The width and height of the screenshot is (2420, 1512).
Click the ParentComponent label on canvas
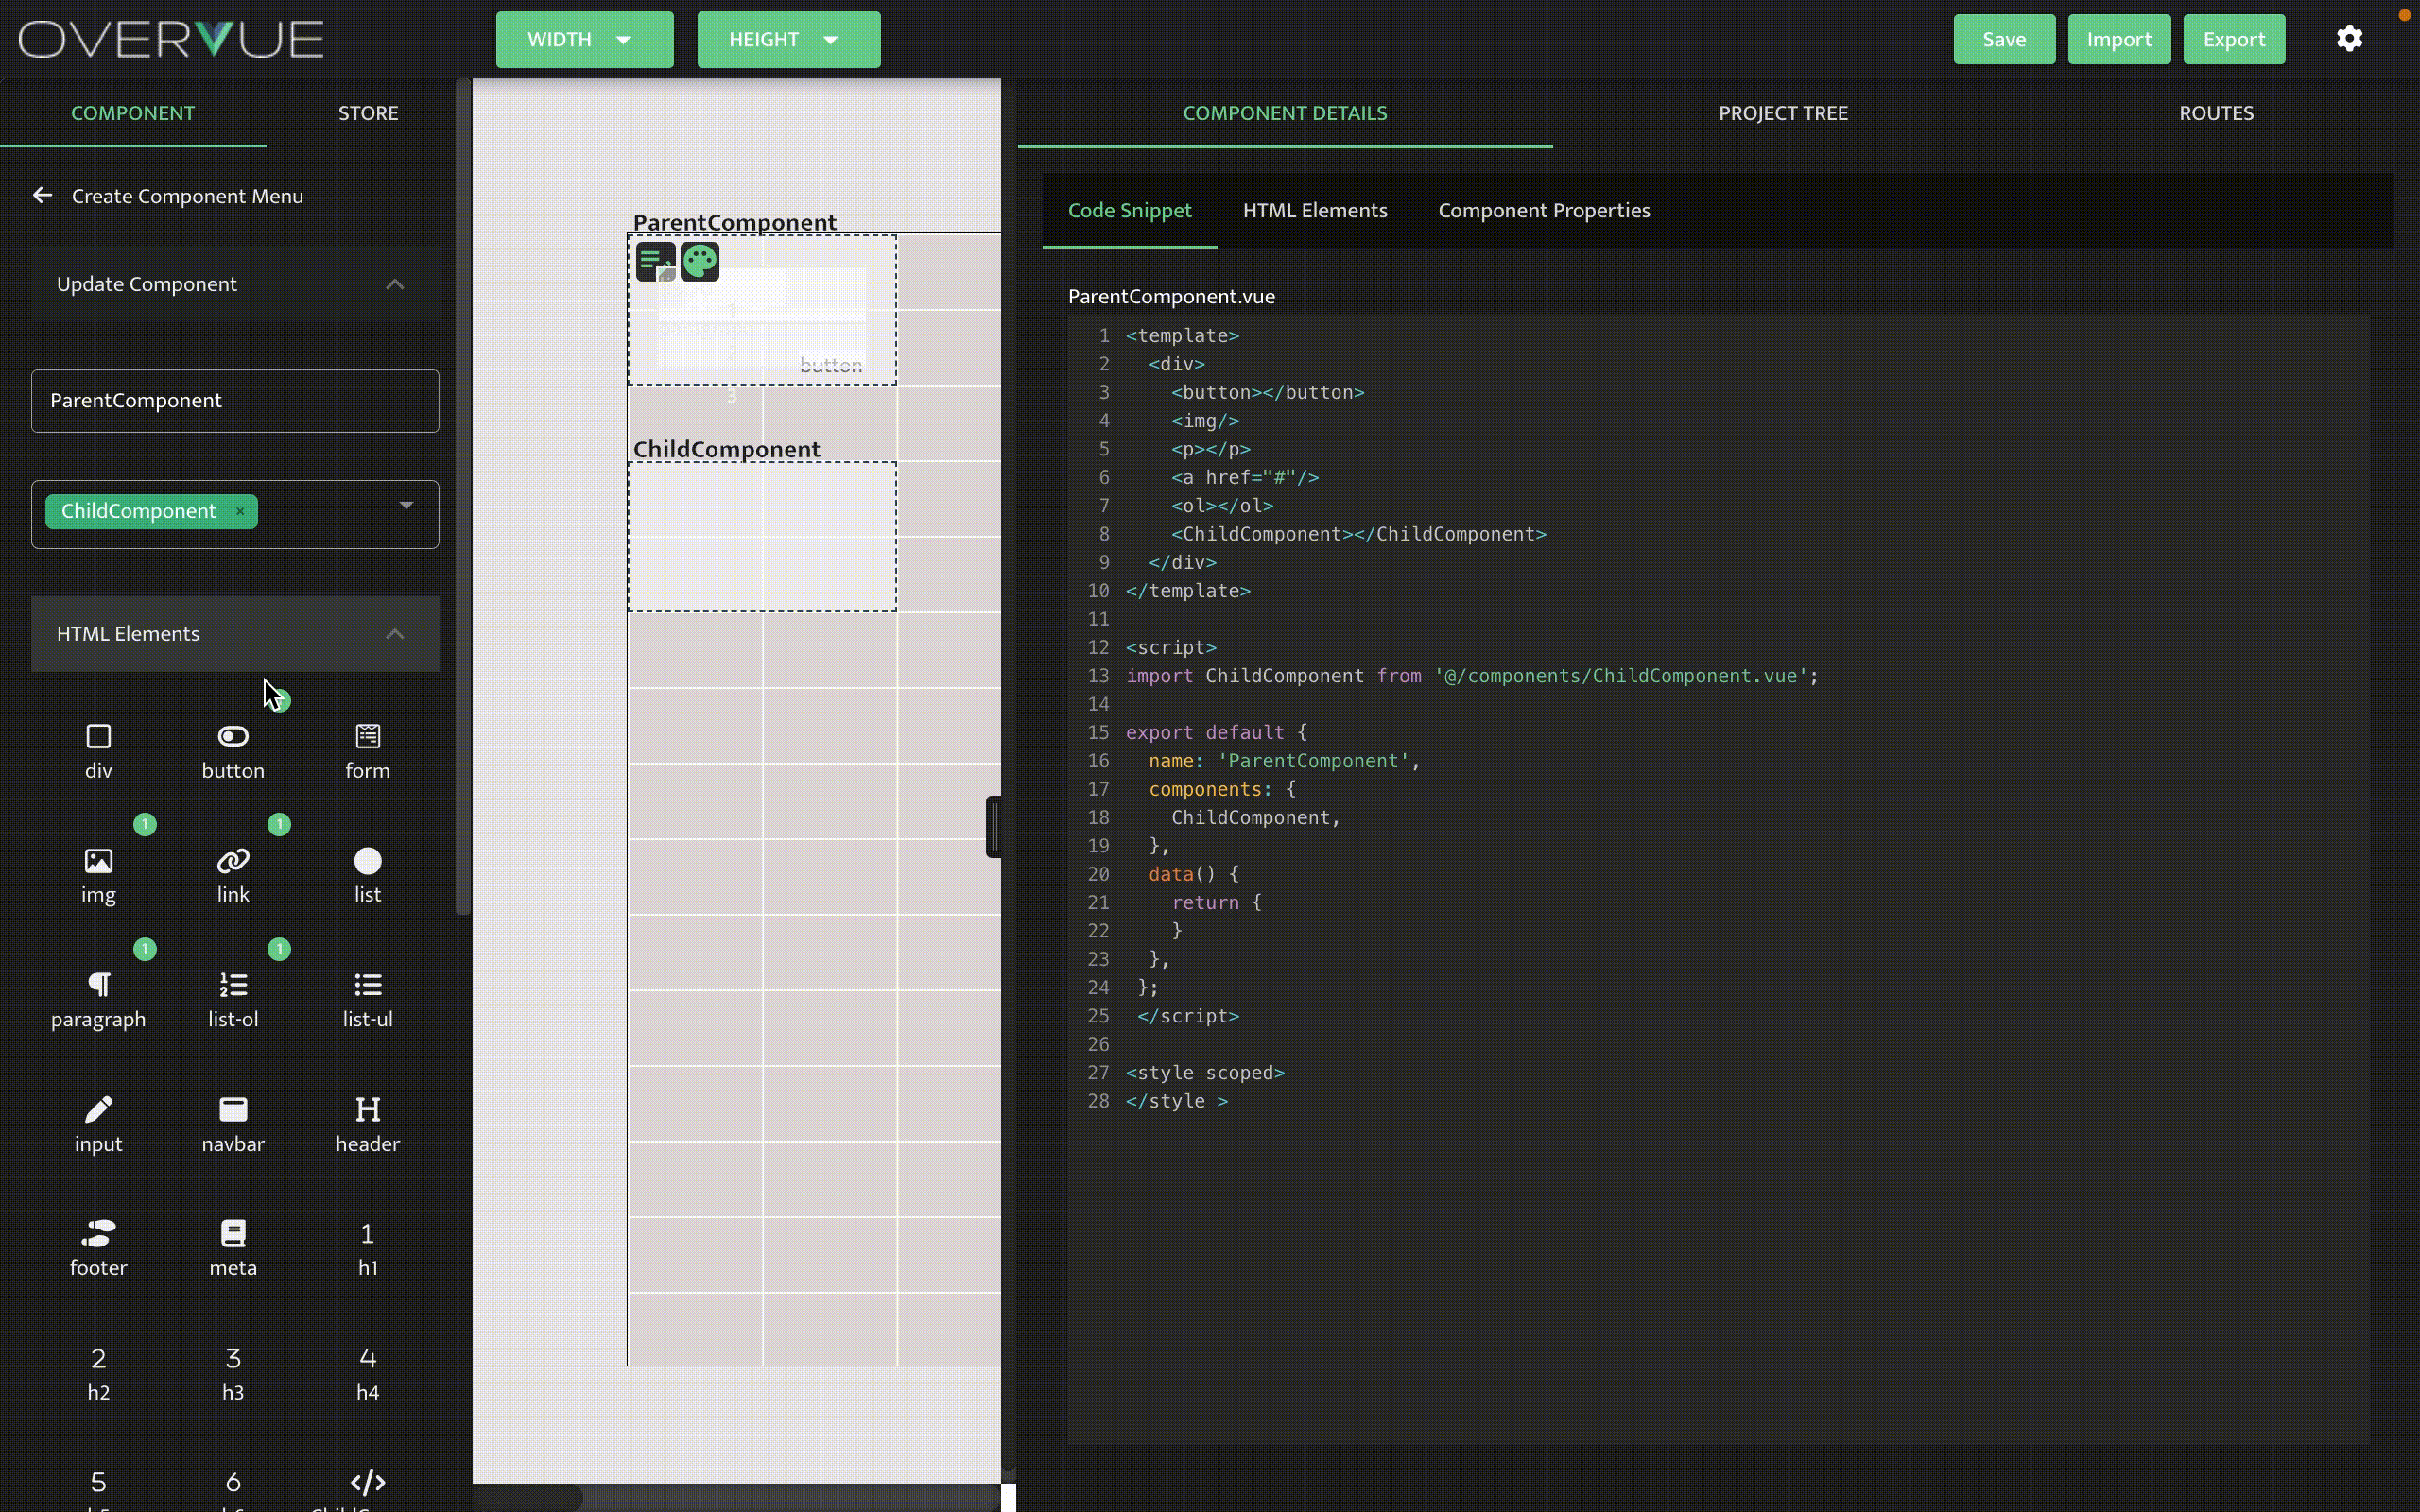click(735, 222)
